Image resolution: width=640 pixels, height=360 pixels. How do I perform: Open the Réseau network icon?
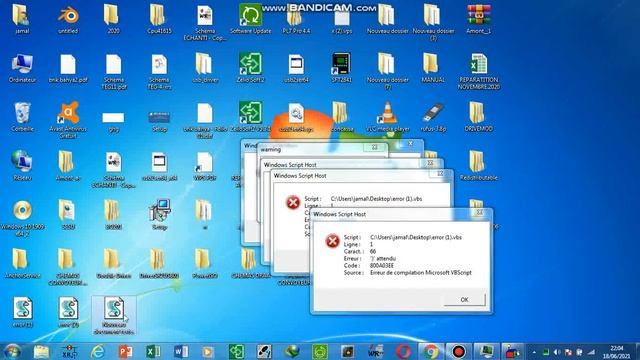(x=22, y=166)
